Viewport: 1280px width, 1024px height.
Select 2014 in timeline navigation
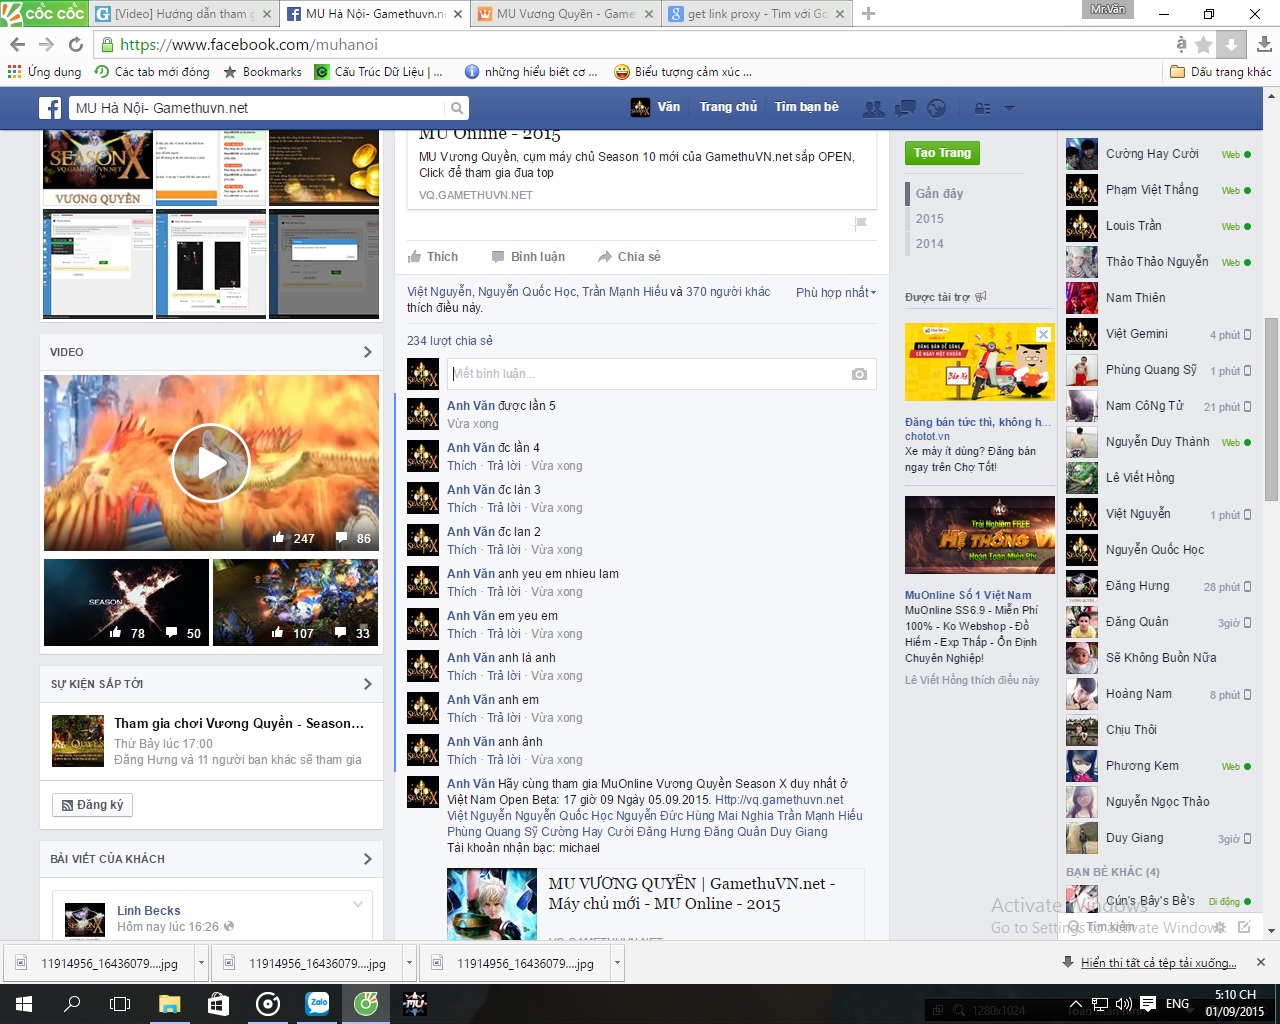[x=930, y=244]
